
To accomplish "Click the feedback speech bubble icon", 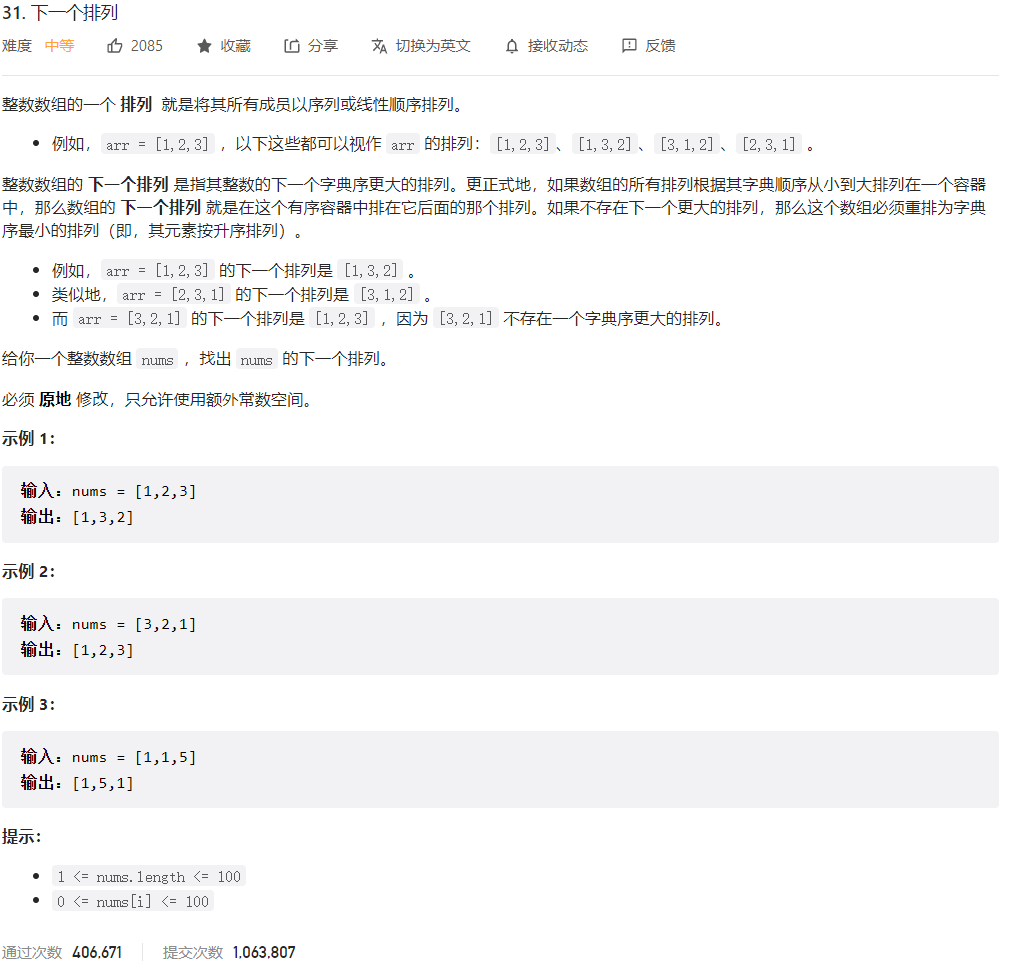I will [x=629, y=46].
